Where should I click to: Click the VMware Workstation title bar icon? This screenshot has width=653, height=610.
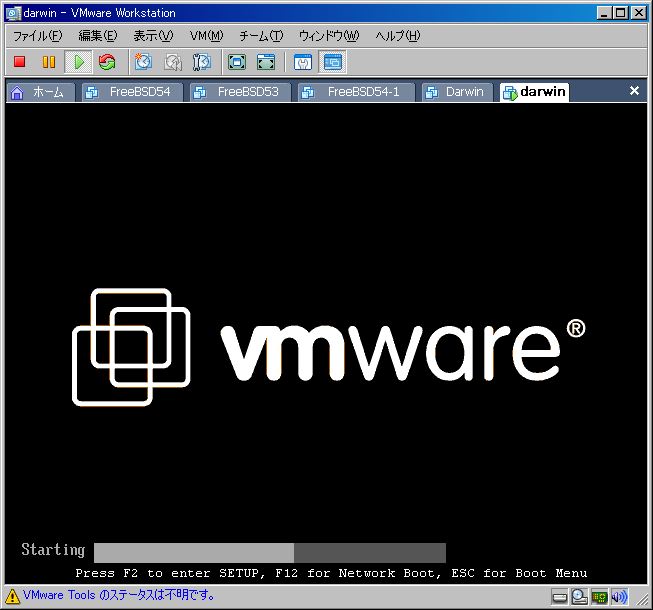click(x=13, y=13)
